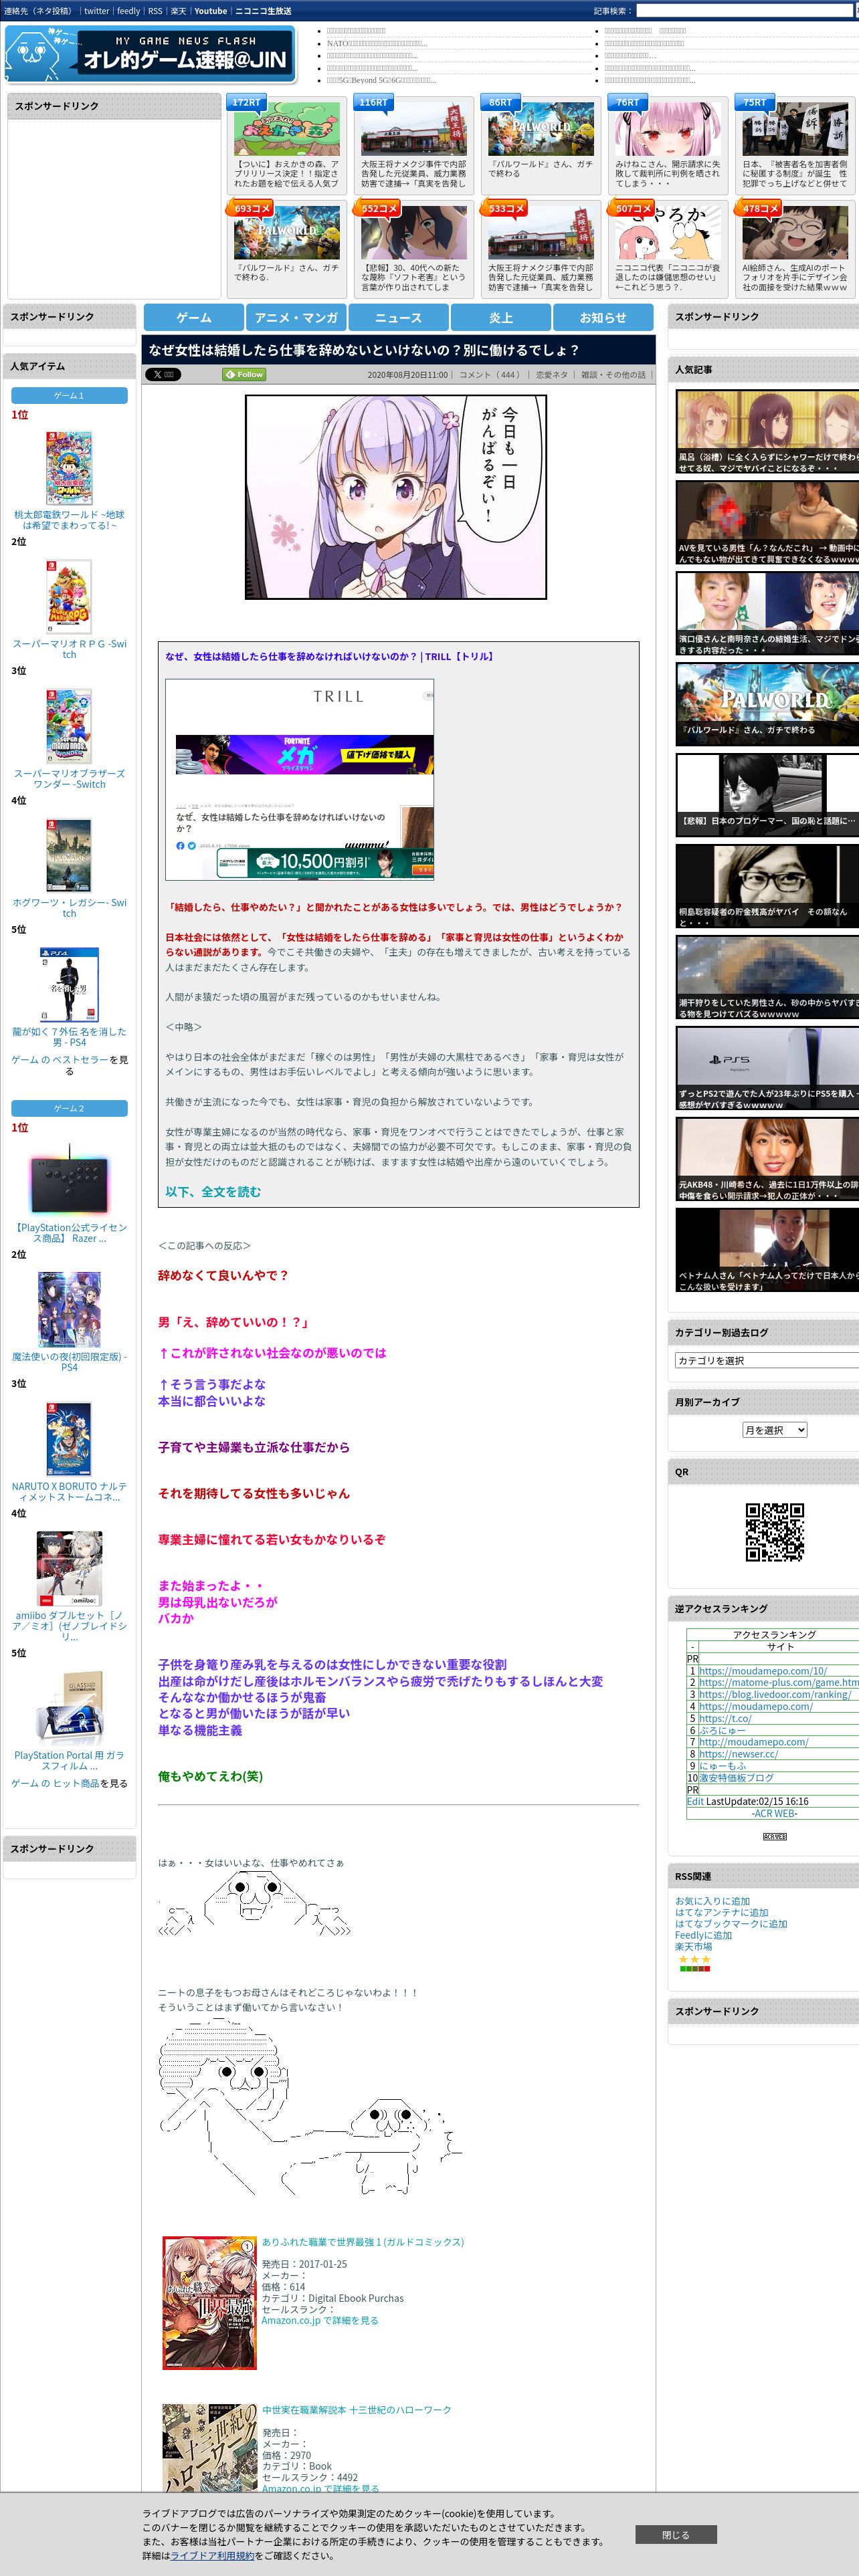Click the お気に入りに追加 link
The width and height of the screenshot is (859, 2576).
(x=712, y=1901)
